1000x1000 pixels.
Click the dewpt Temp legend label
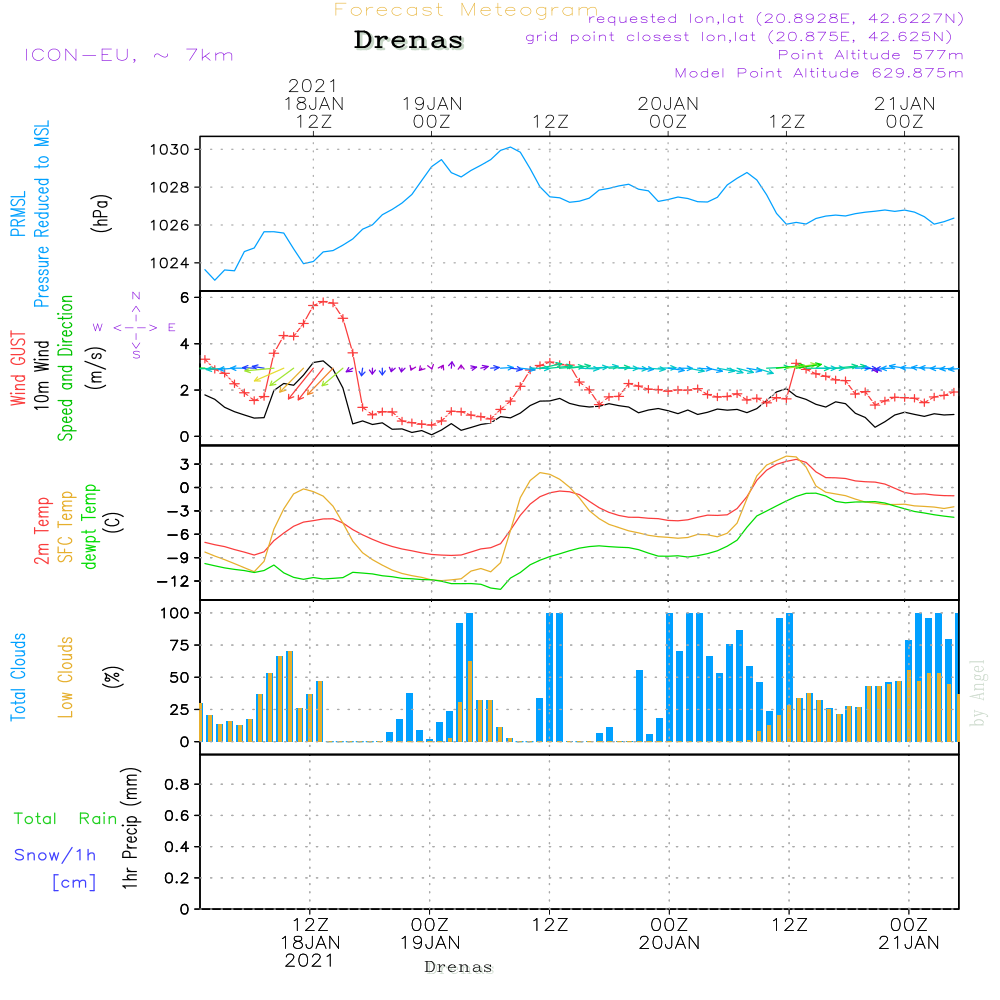point(89,526)
